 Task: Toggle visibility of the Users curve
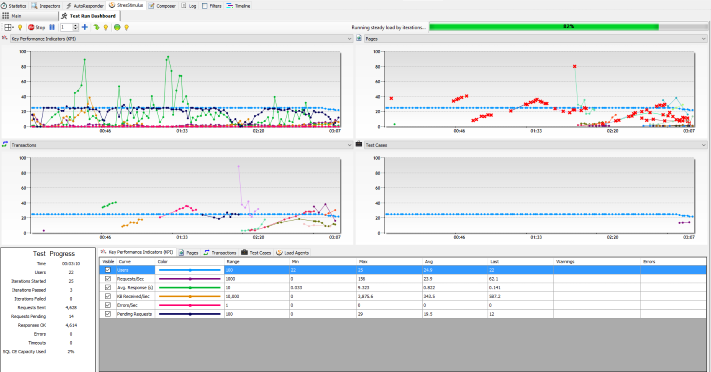tap(108, 270)
